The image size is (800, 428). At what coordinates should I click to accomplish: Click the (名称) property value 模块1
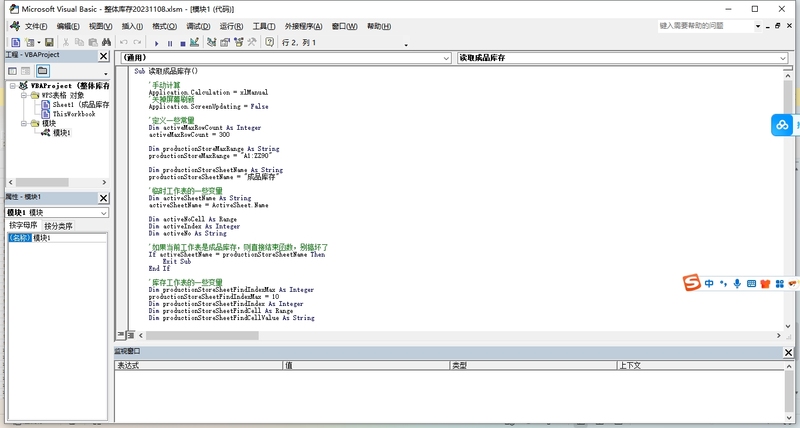point(70,238)
